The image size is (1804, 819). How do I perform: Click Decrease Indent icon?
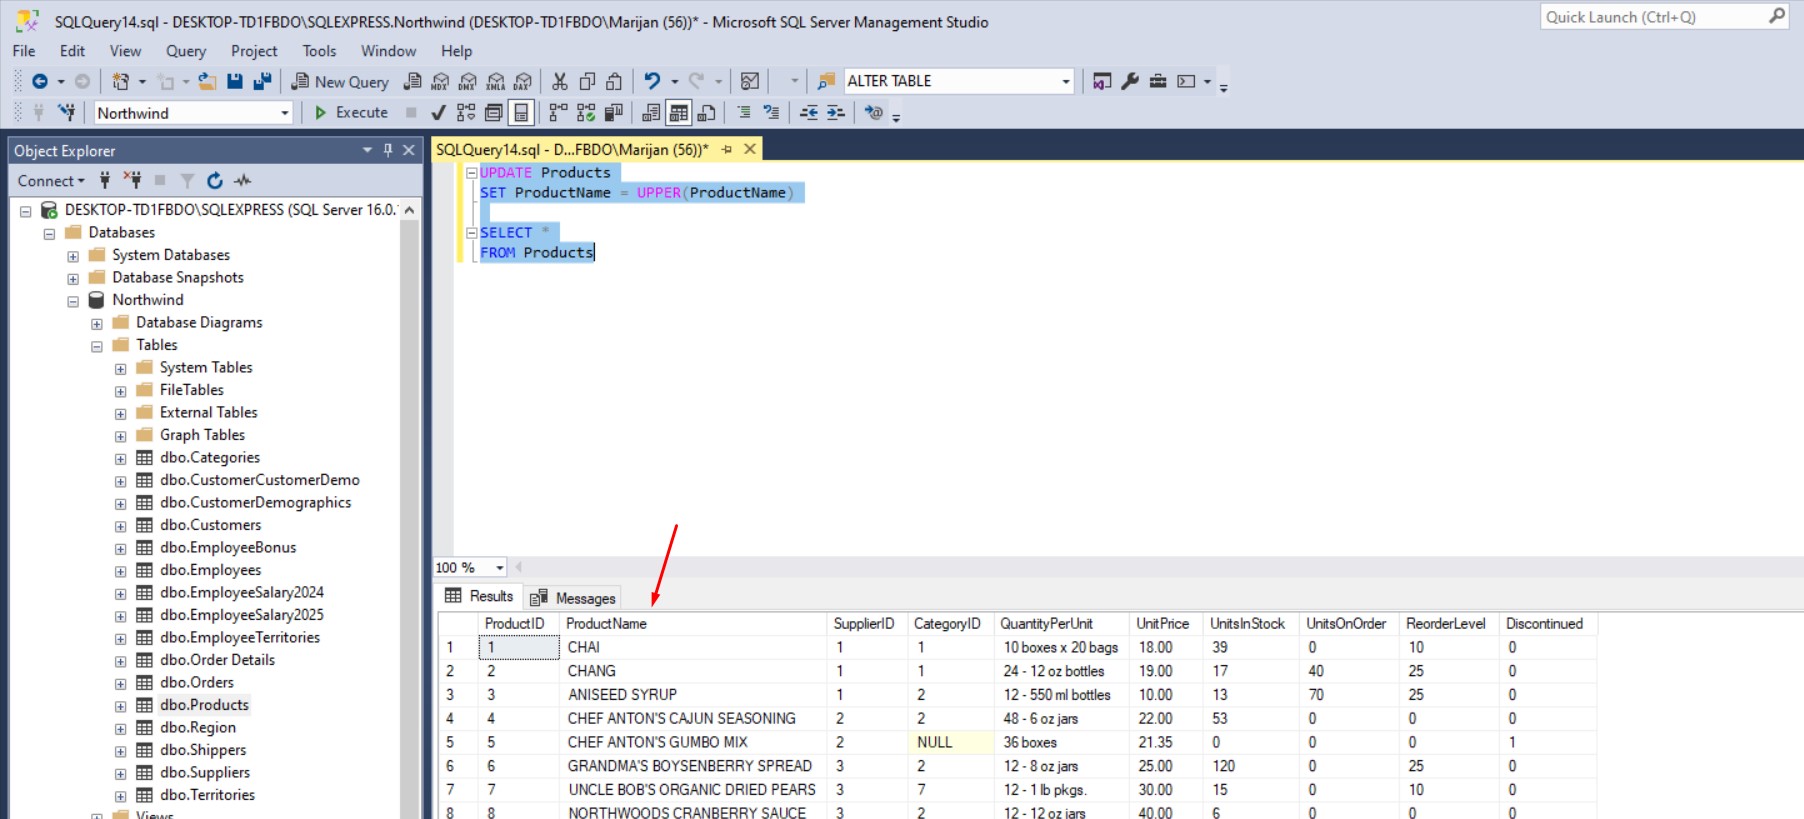point(809,113)
